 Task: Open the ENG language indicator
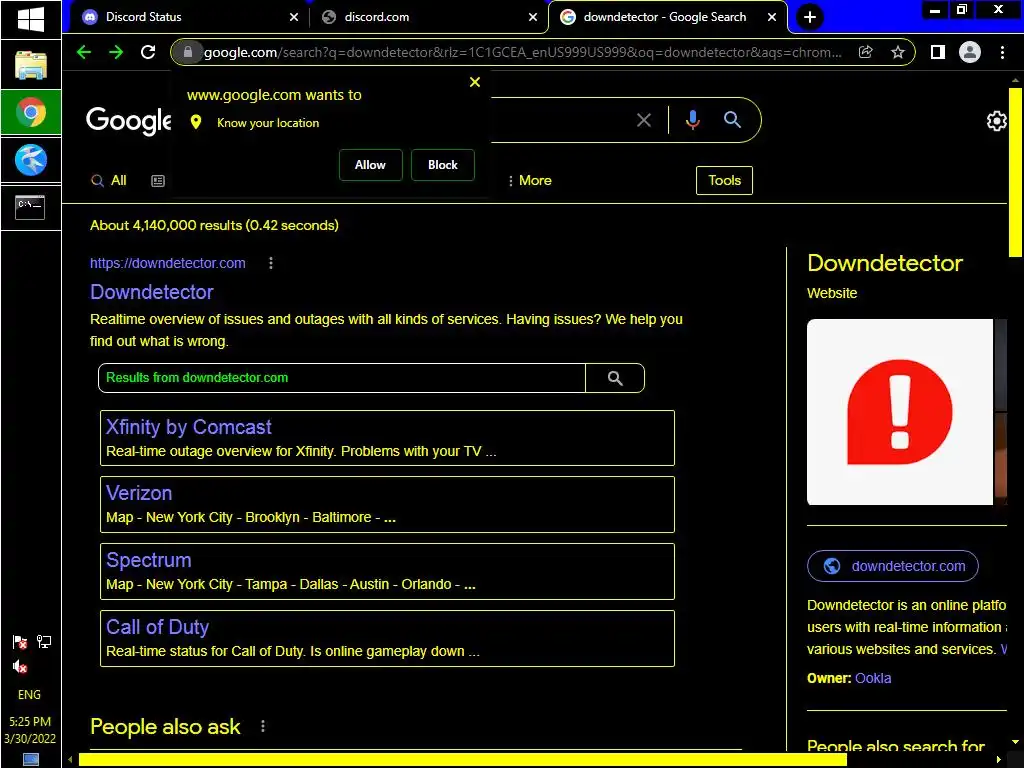[29, 695]
